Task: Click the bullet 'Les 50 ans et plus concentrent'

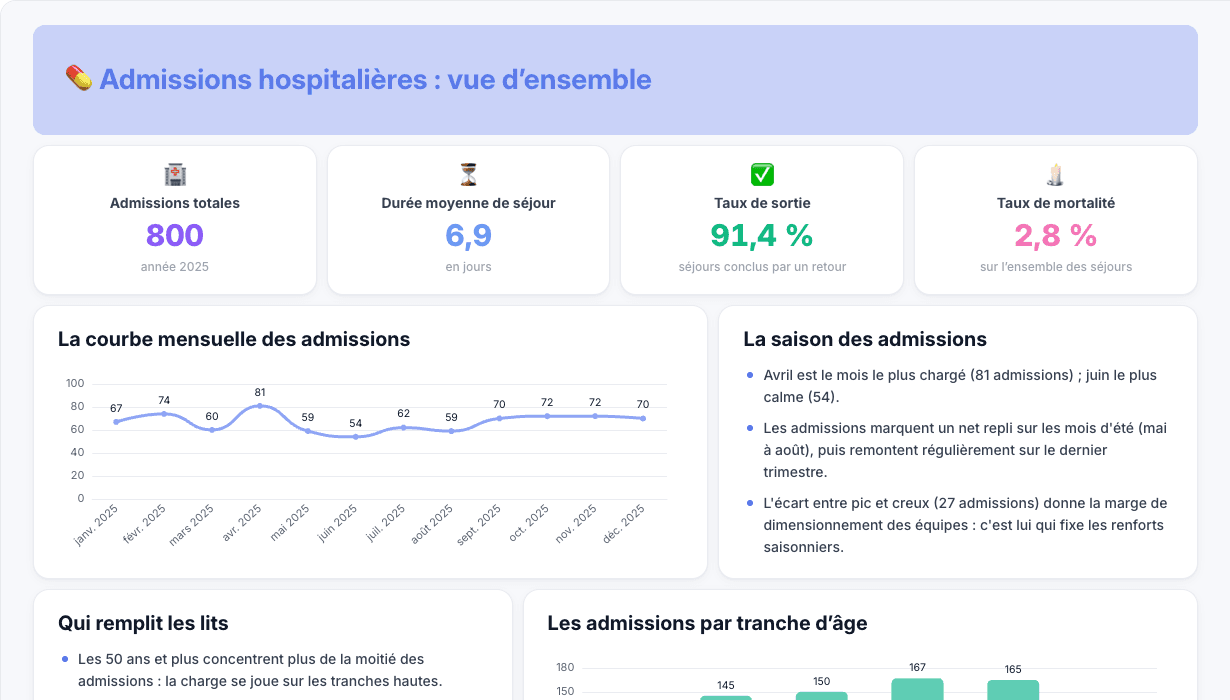Action: coord(260,670)
